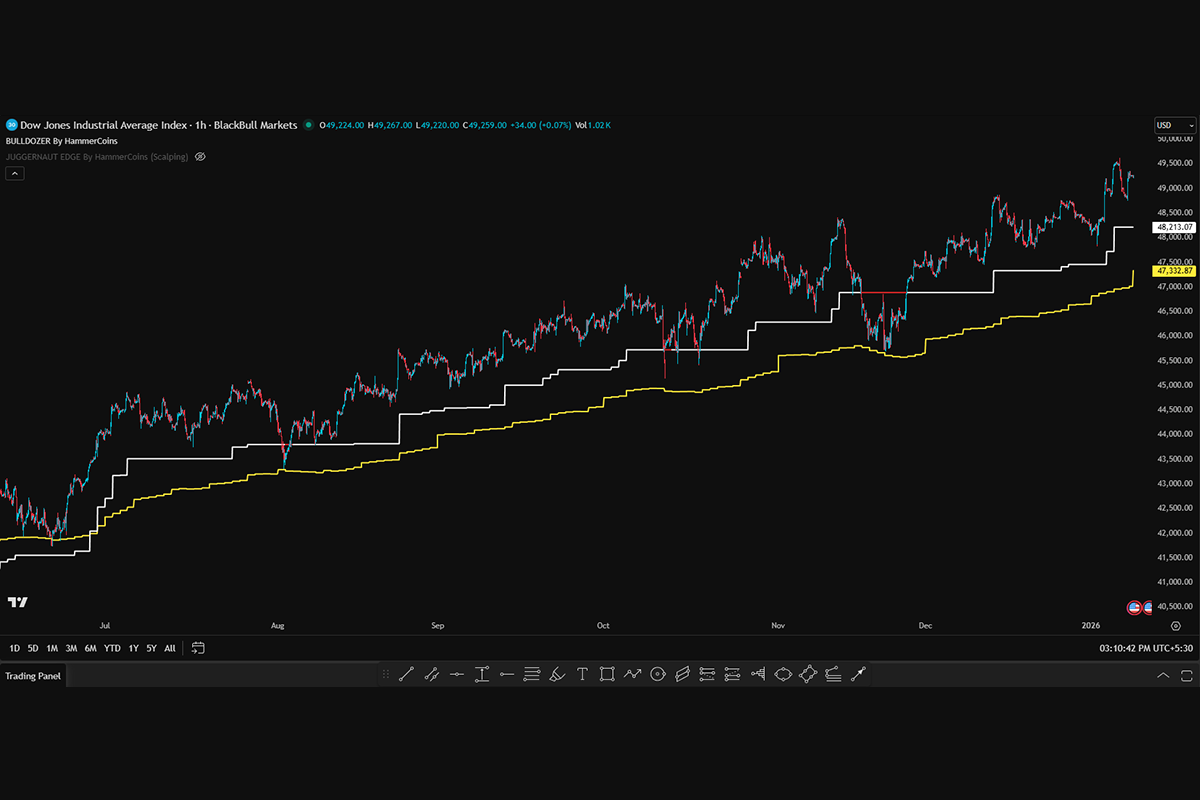Image resolution: width=1200 pixels, height=800 pixels.
Task: Select the Trend Line drawing tool
Action: pos(406,675)
